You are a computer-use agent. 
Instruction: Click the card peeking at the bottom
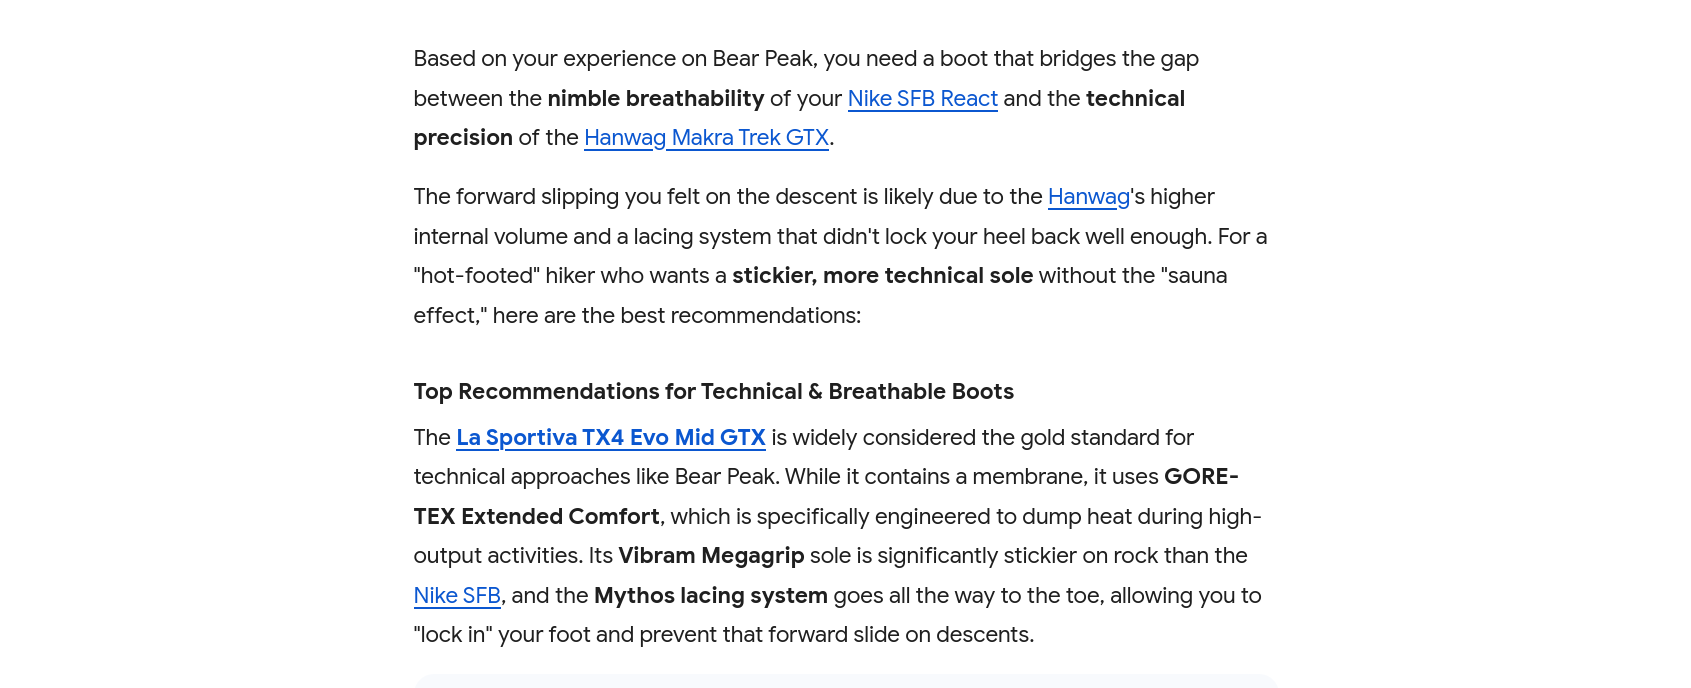(845, 681)
